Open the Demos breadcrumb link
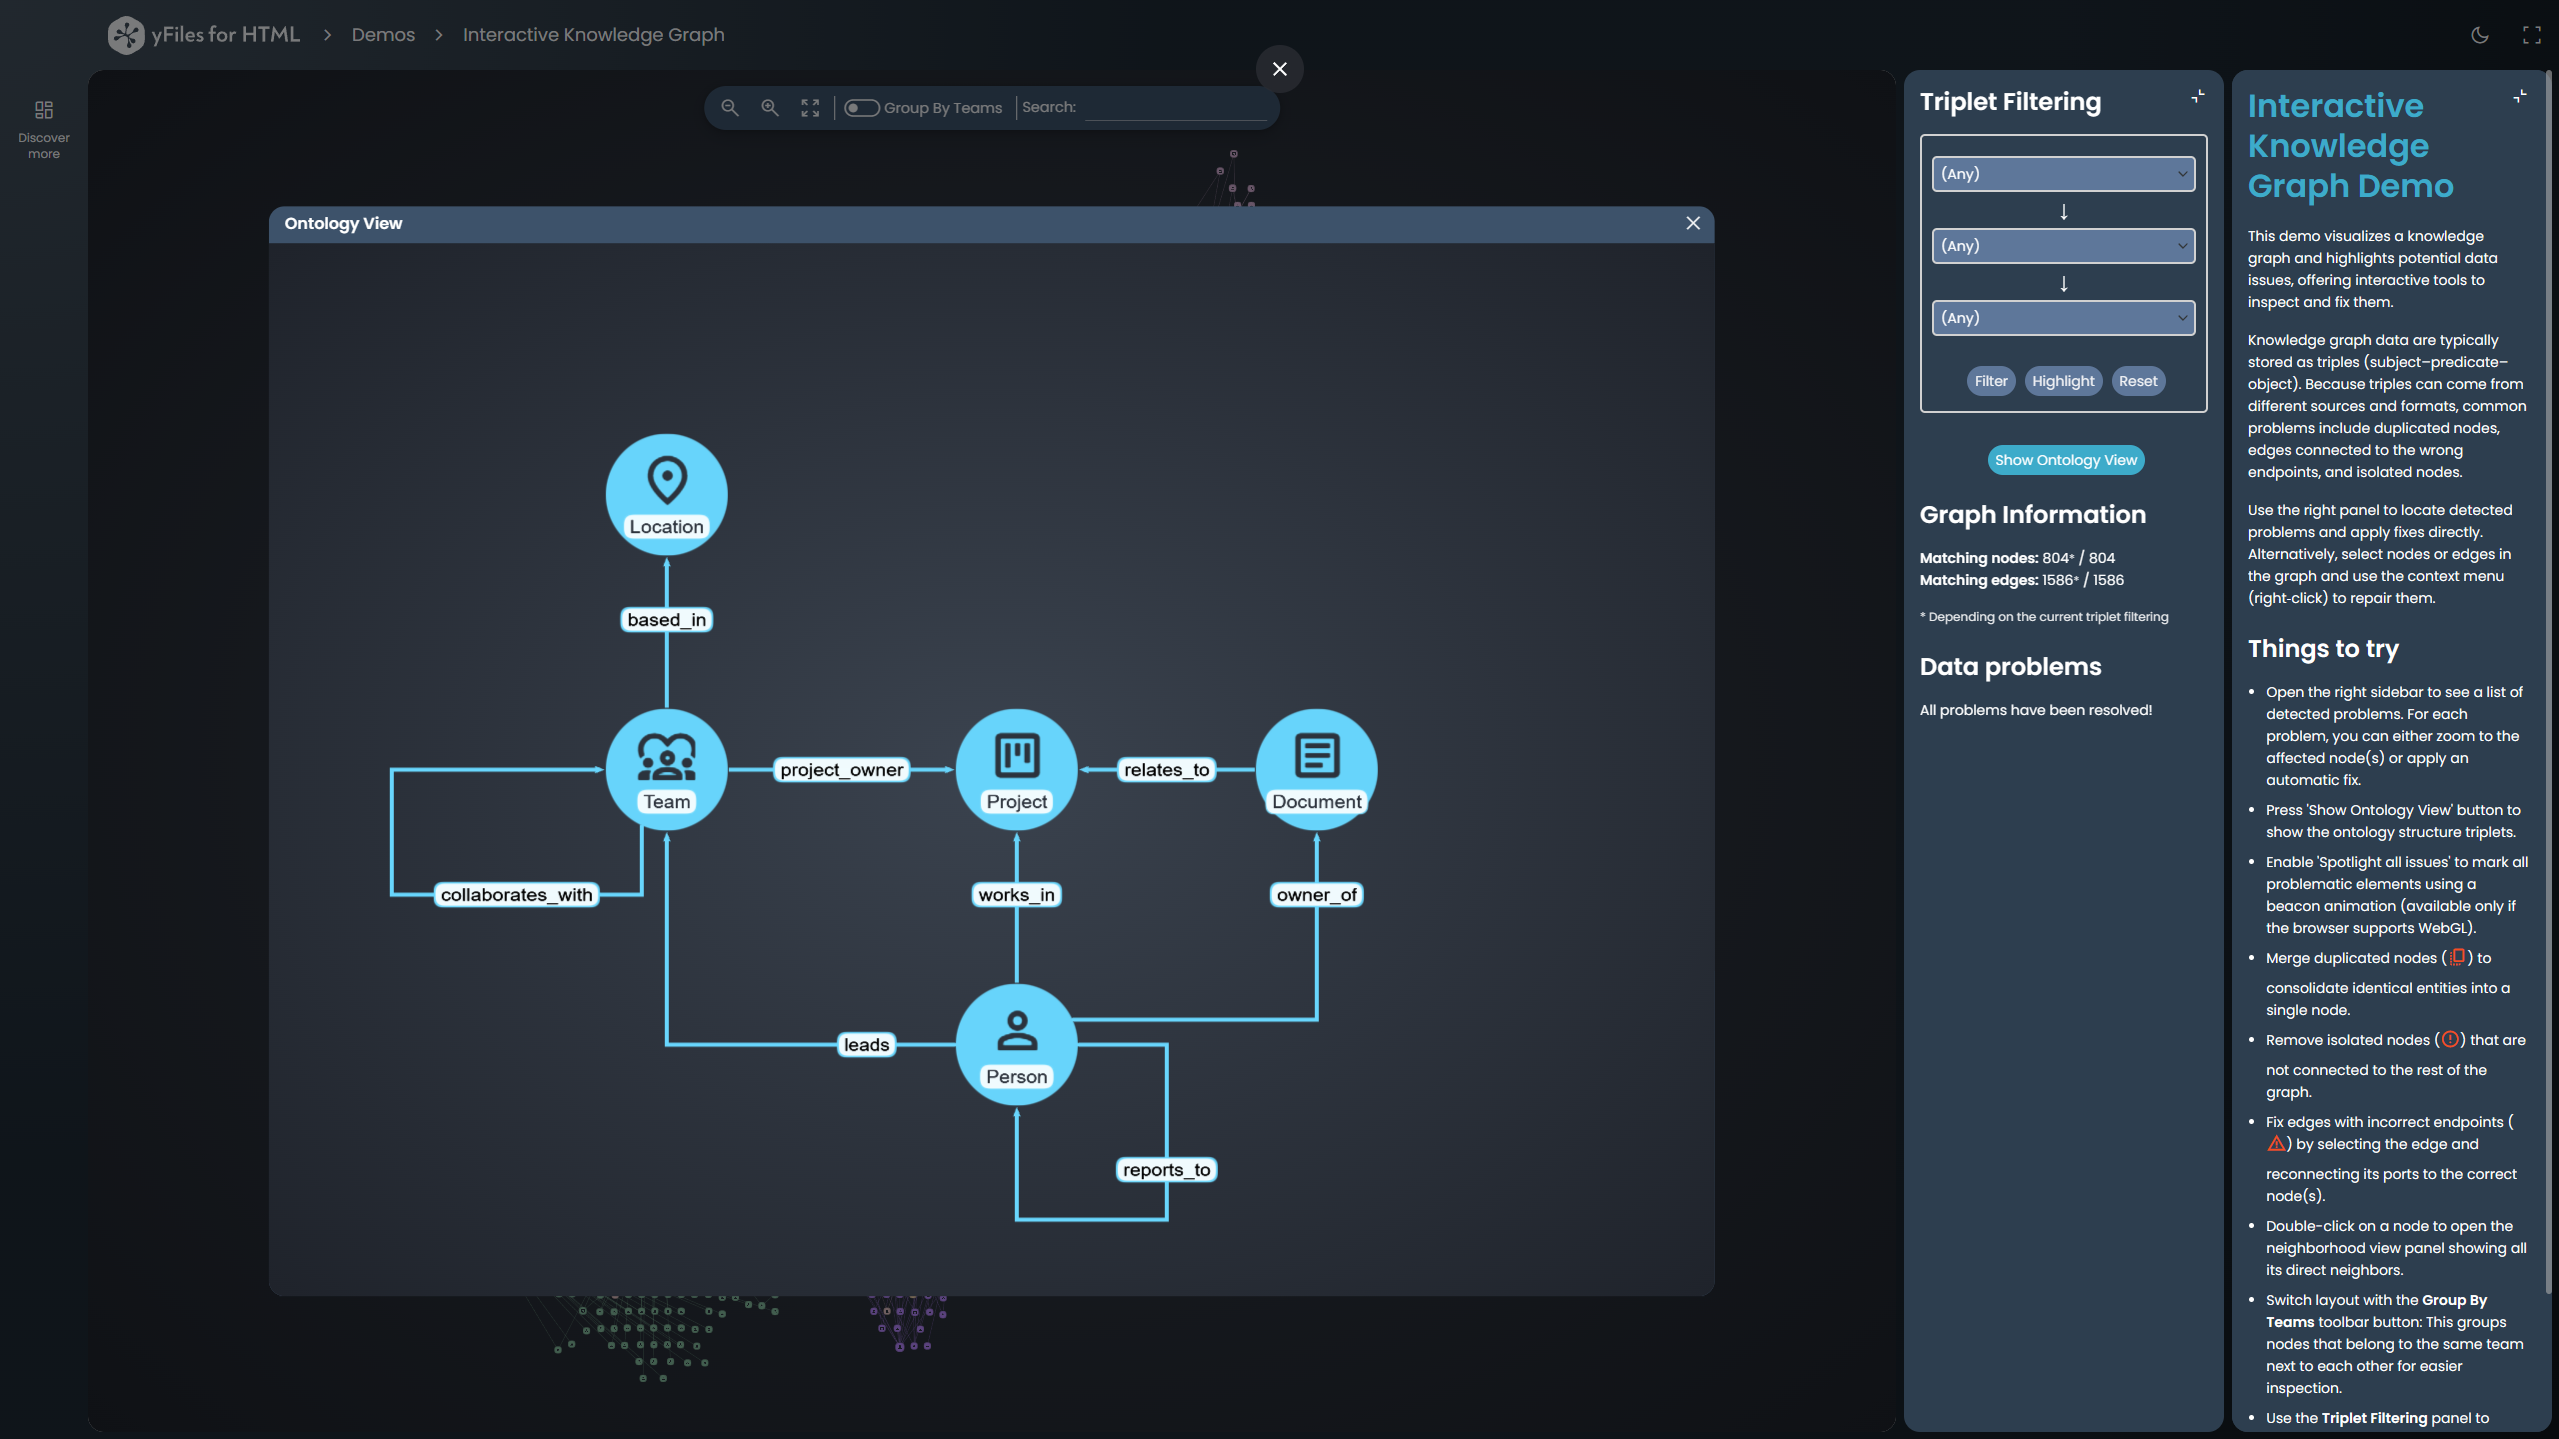The width and height of the screenshot is (2559, 1439). click(x=383, y=35)
